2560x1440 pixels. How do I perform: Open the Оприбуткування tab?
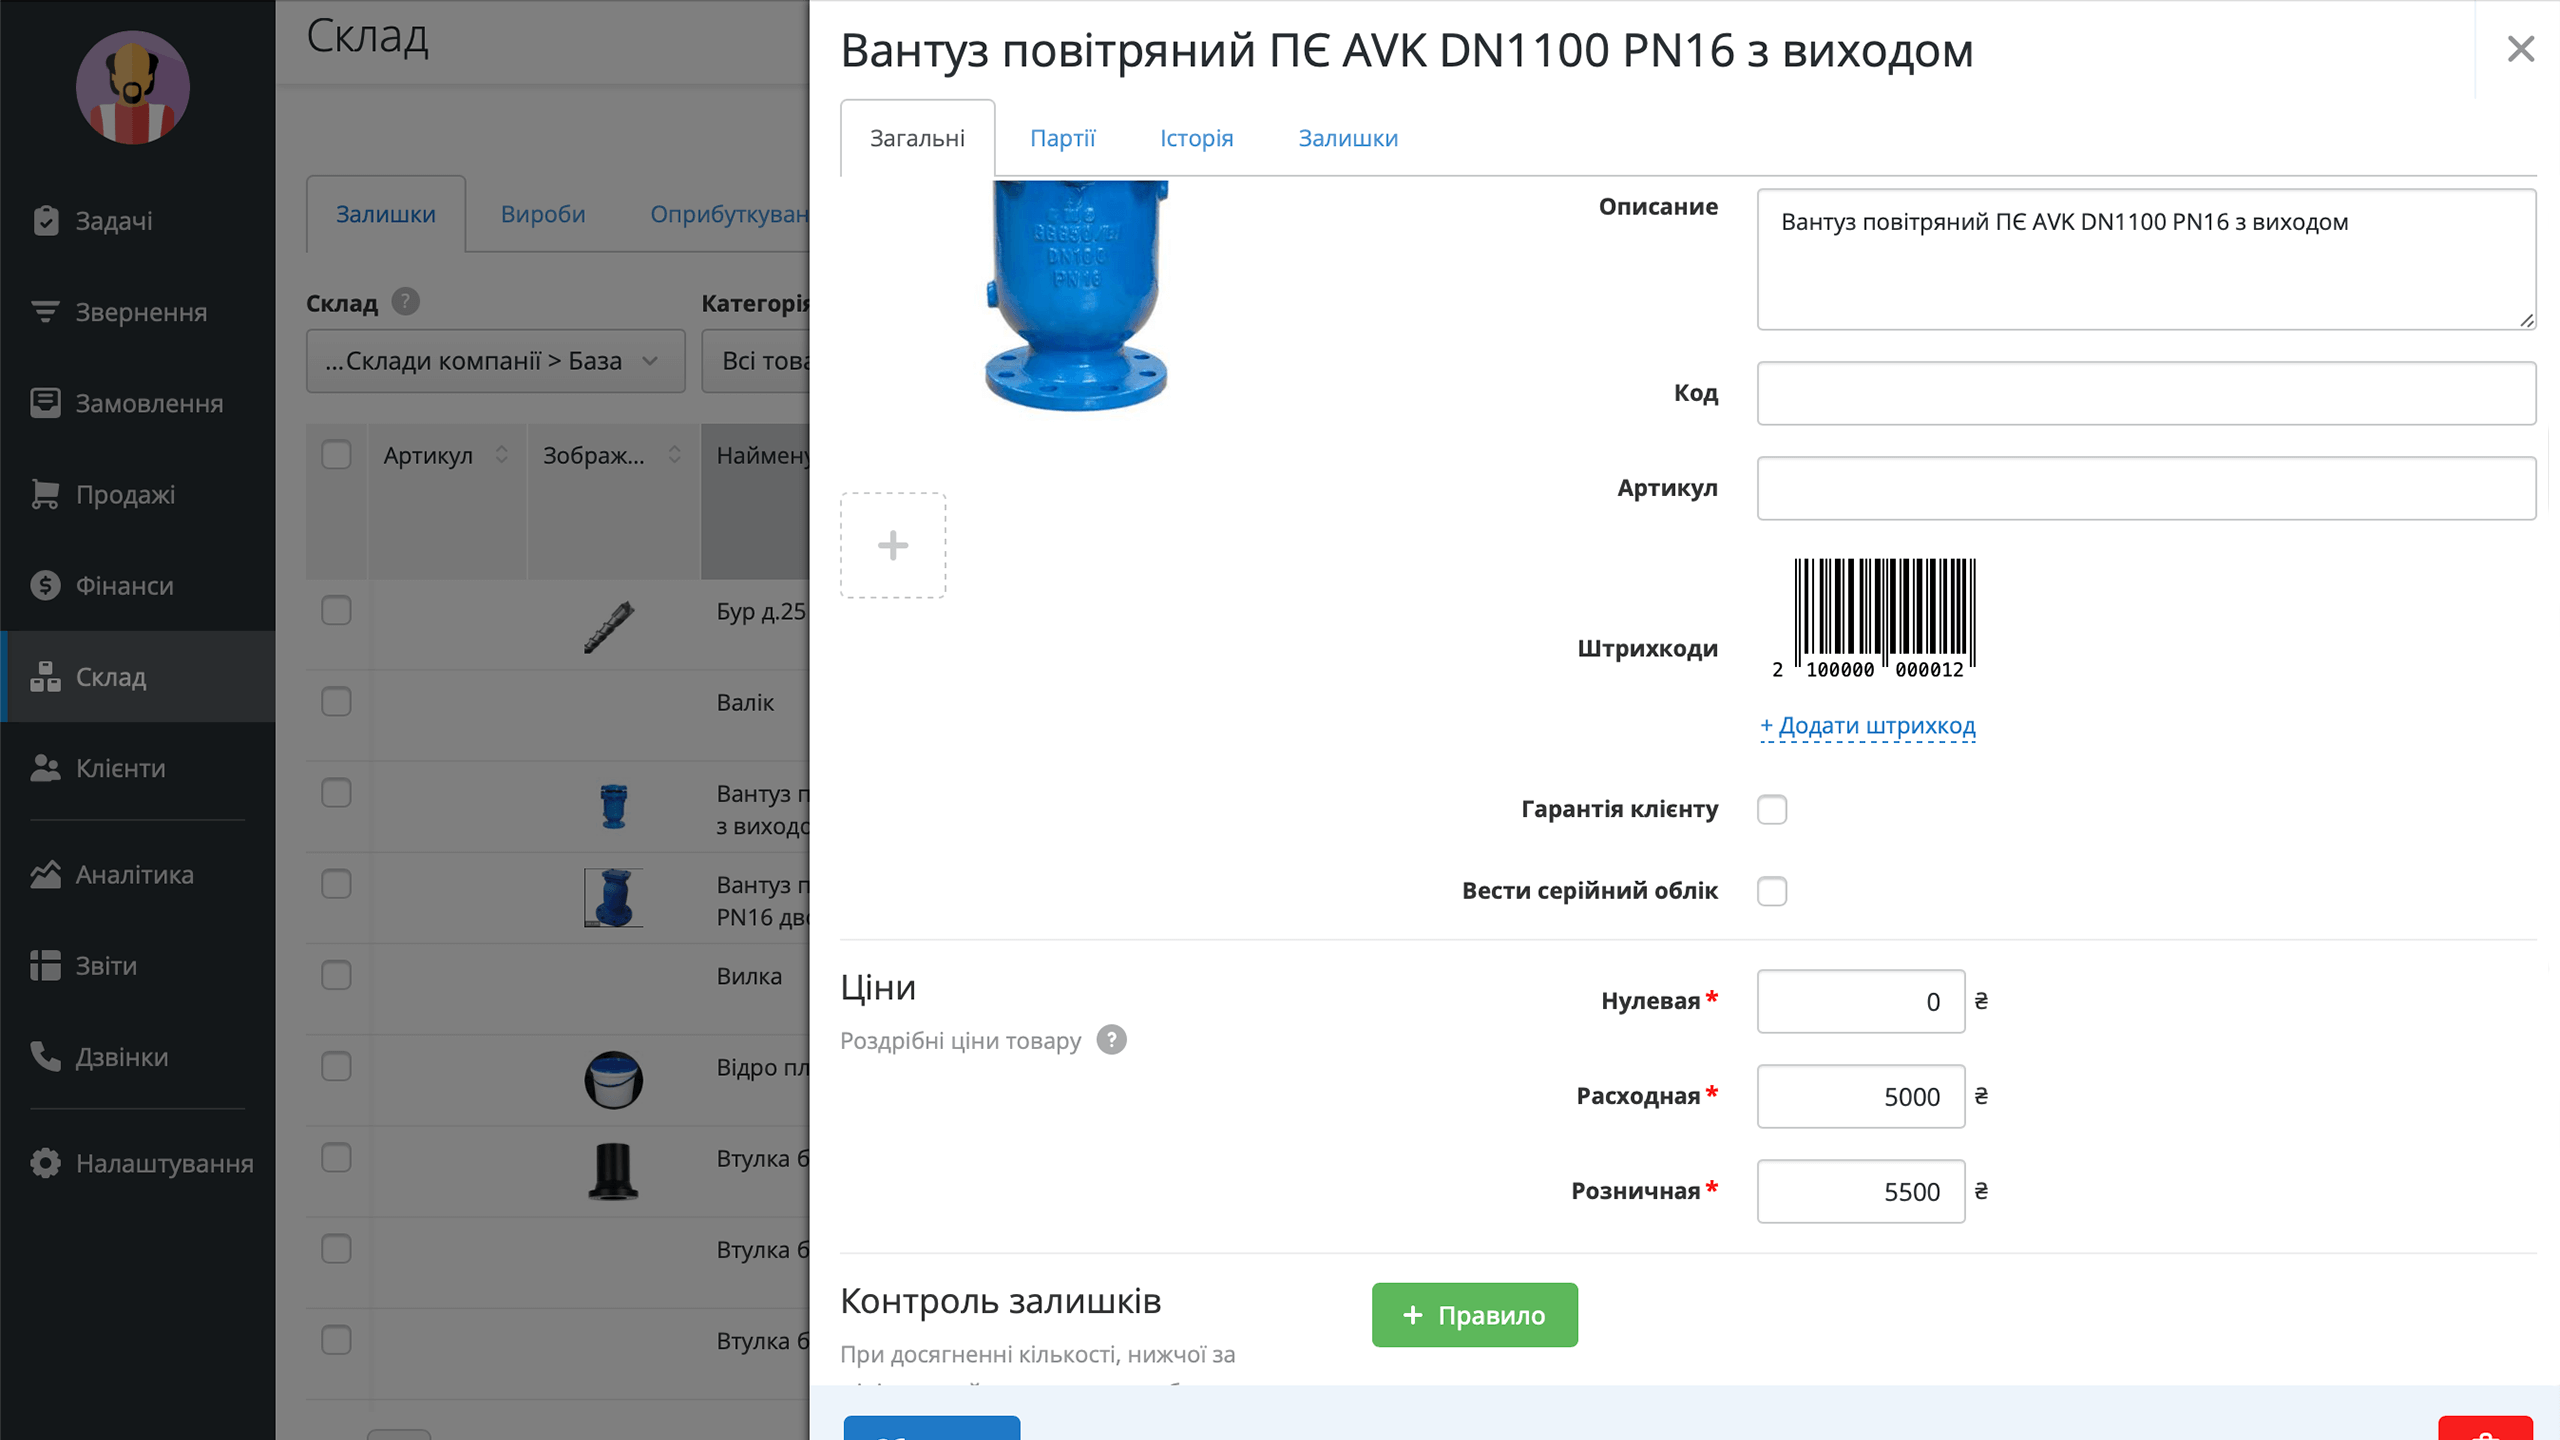(729, 214)
